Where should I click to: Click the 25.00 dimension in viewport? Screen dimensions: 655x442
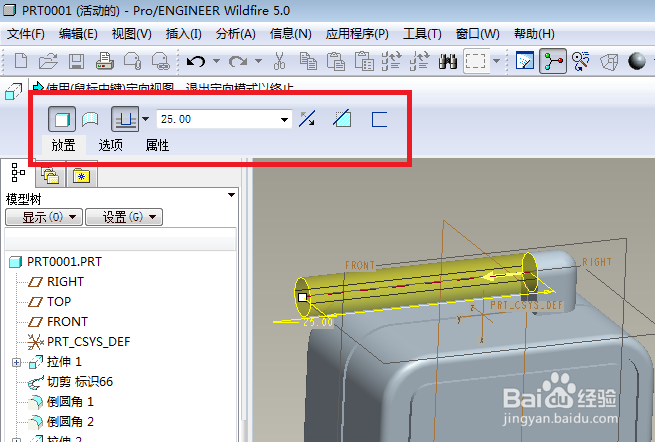pos(318,323)
